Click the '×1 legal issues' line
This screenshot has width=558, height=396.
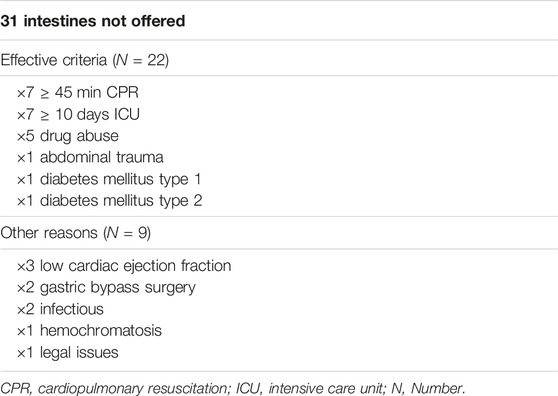[x=68, y=353]
